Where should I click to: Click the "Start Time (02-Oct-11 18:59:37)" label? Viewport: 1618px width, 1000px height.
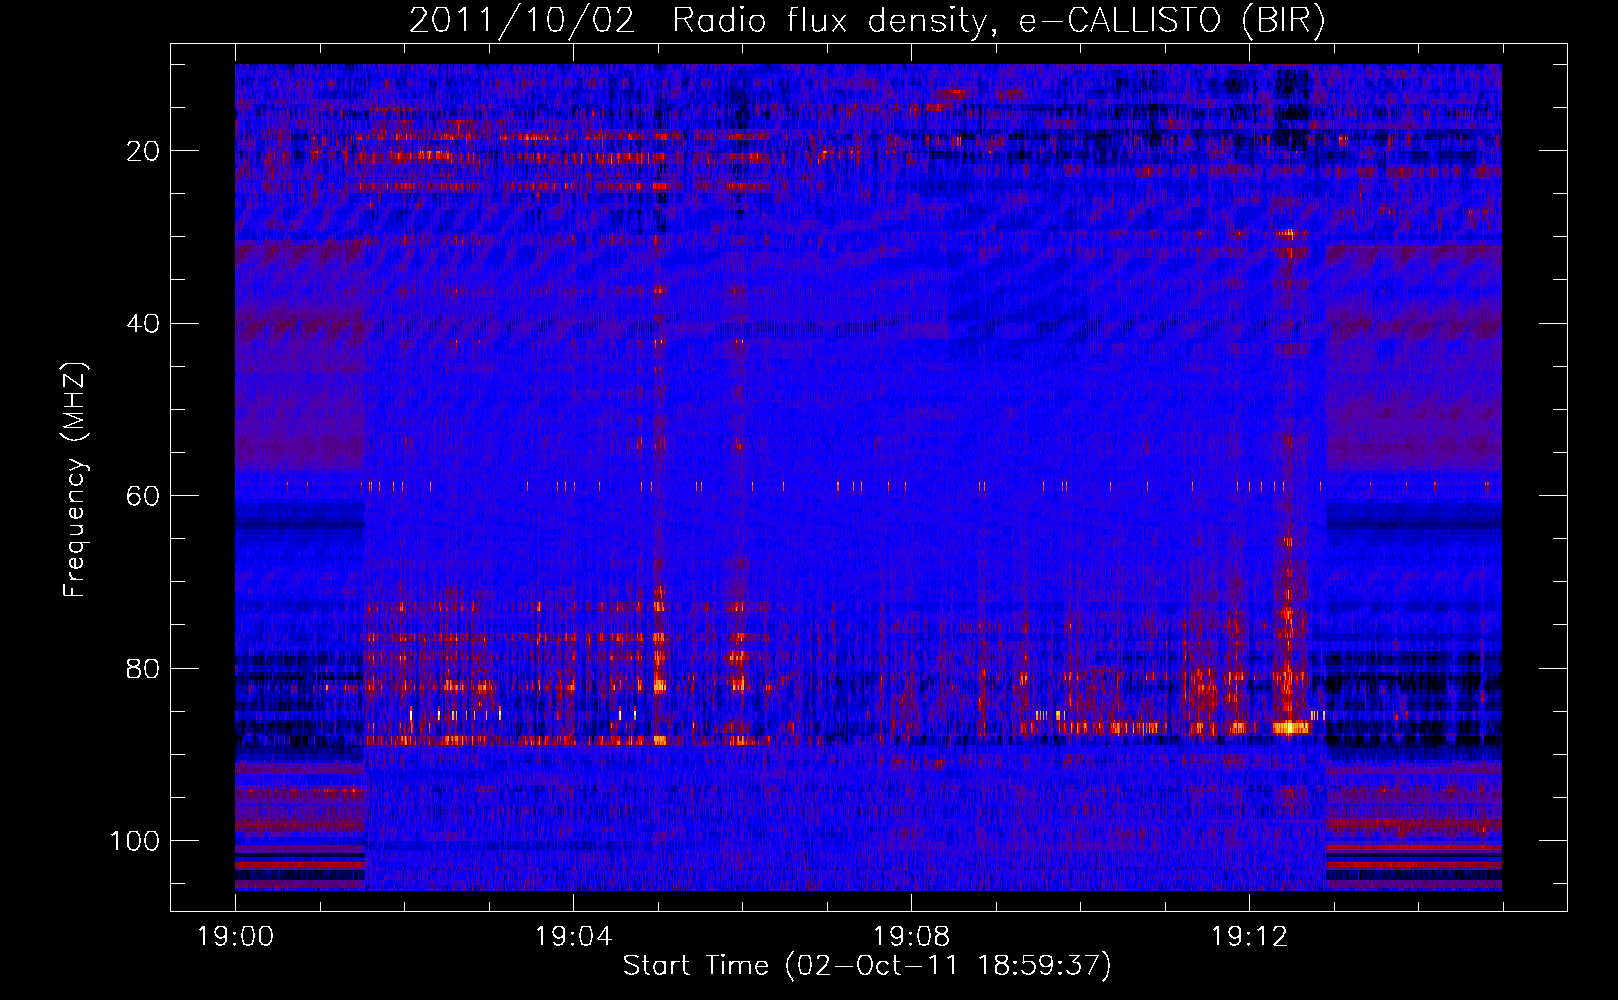point(867,966)
